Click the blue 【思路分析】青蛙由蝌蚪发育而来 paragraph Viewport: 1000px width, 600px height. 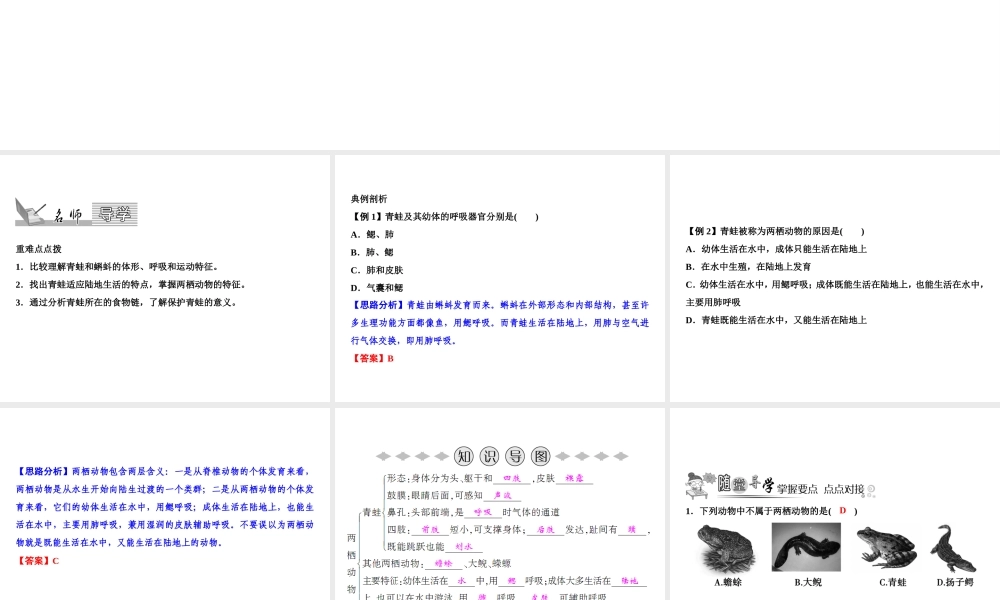click(500, 323)
